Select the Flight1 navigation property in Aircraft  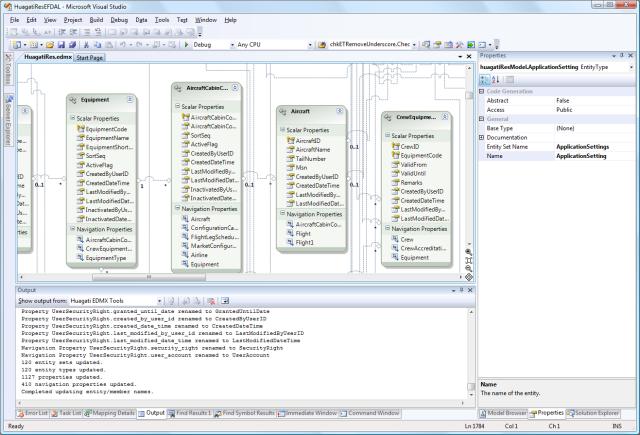coord(304,242)
